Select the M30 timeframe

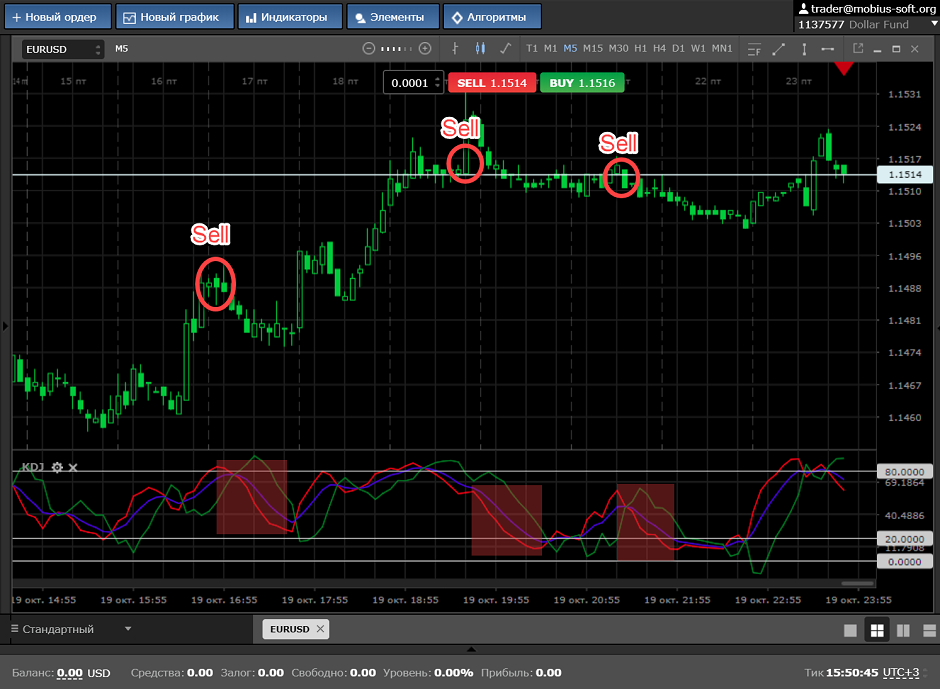tap(619, 49)
